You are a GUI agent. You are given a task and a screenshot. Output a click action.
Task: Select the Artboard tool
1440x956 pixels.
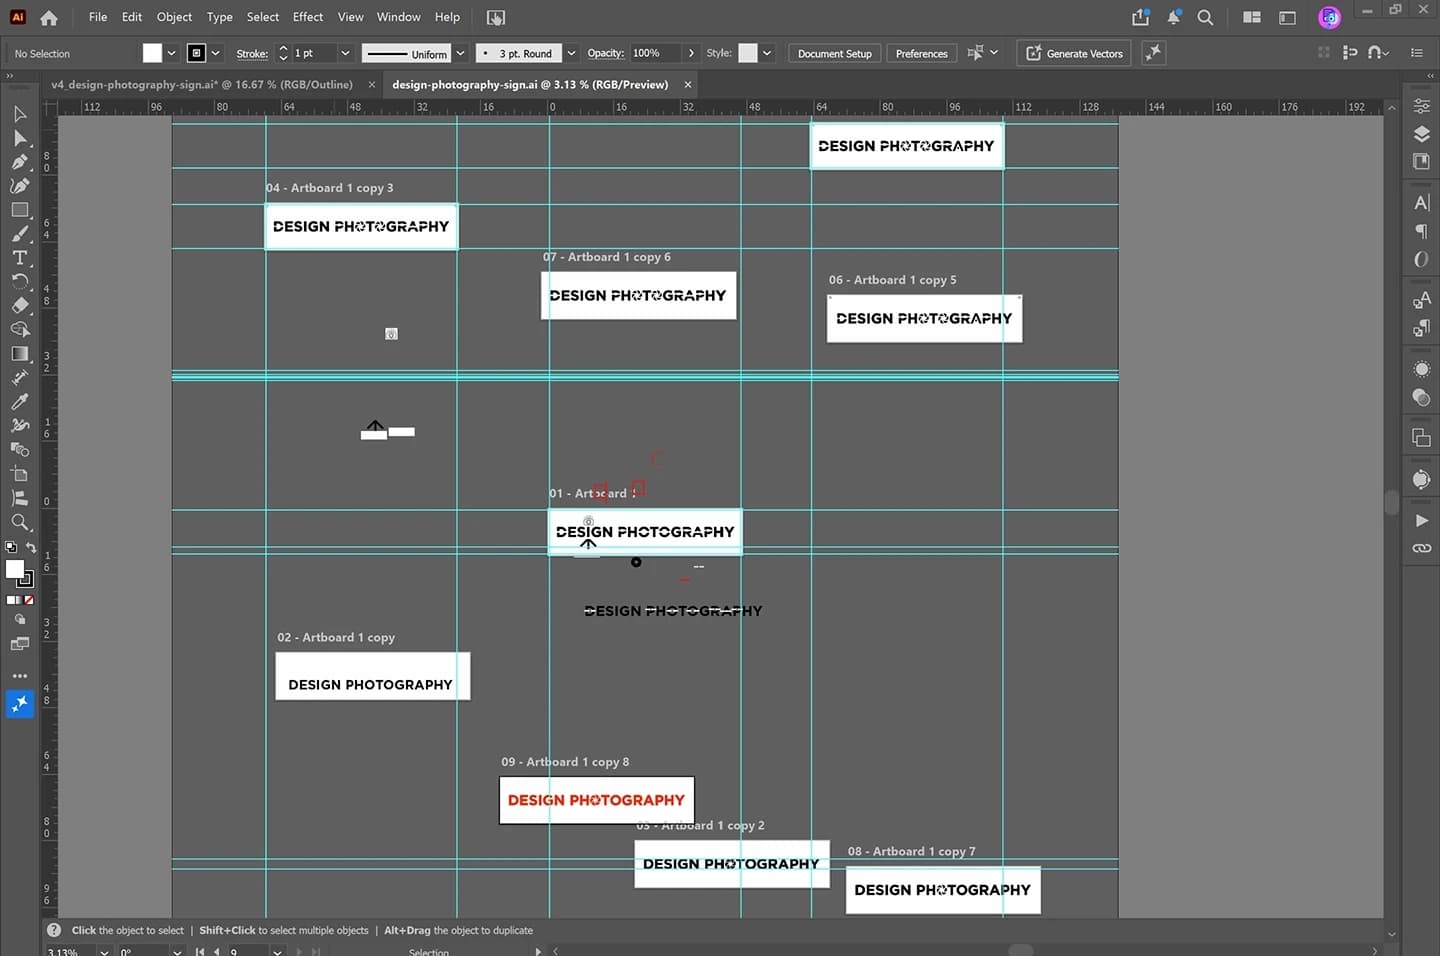point(20,474)
